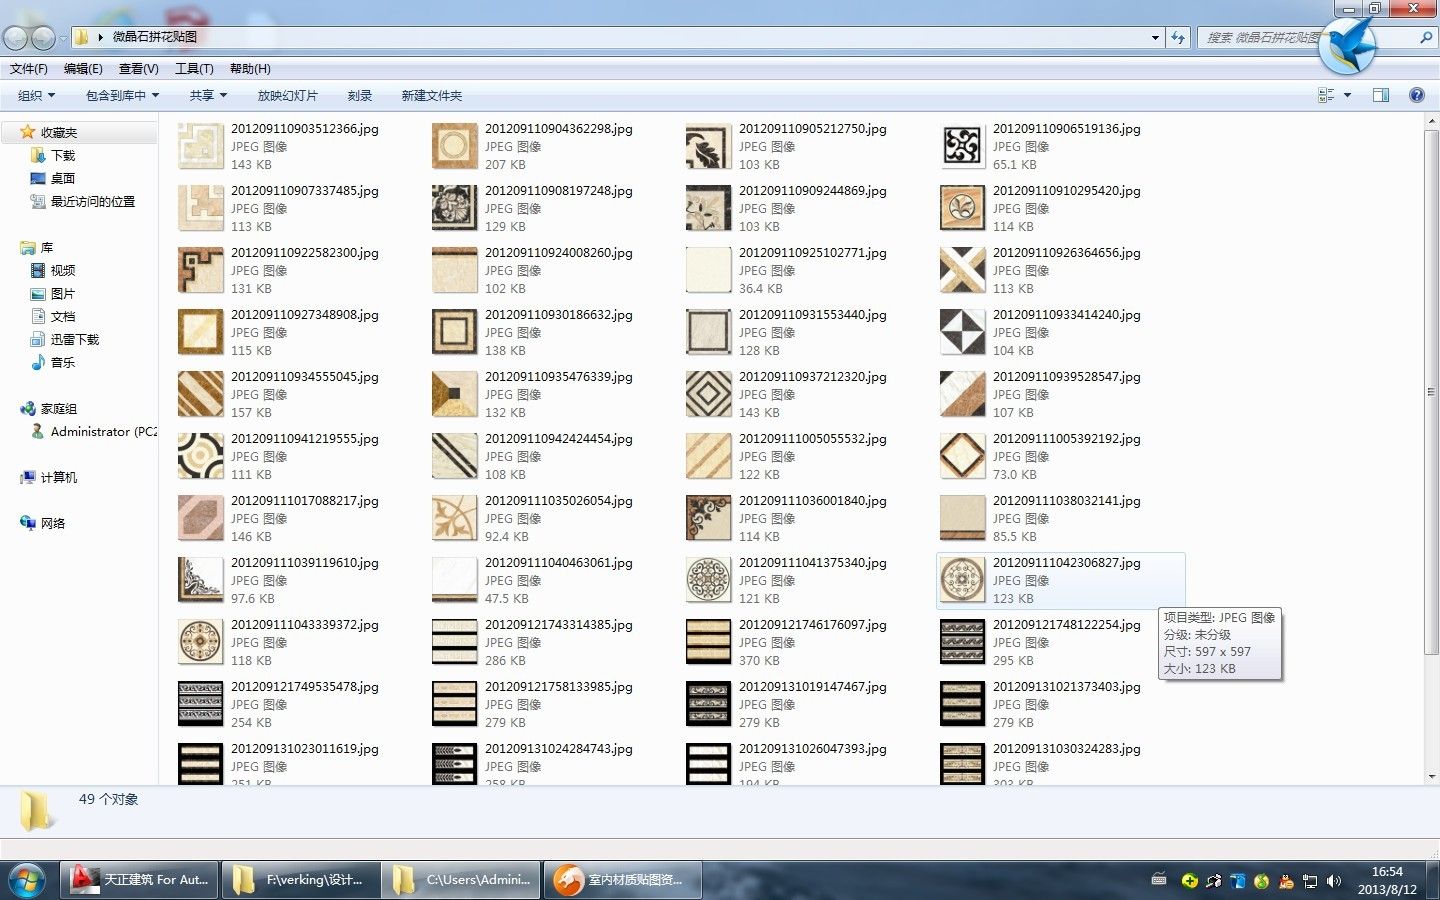
Task: Open the Start menu orb
Action: coord(26,880)
